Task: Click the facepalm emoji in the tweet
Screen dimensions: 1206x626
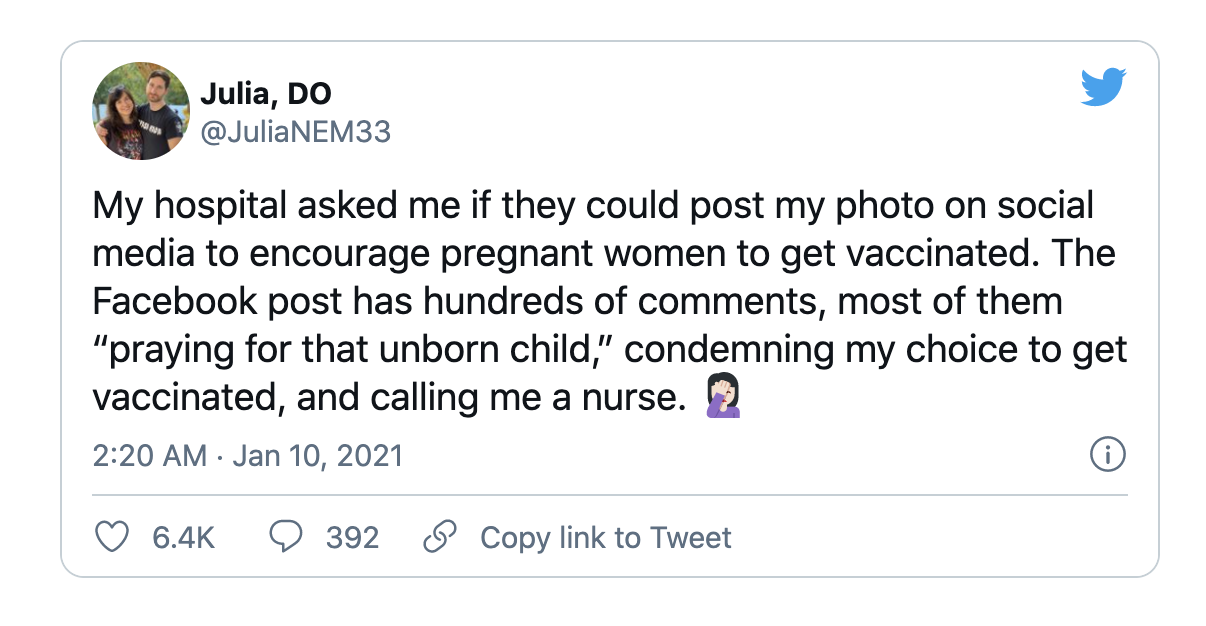Action: [723, 398]
